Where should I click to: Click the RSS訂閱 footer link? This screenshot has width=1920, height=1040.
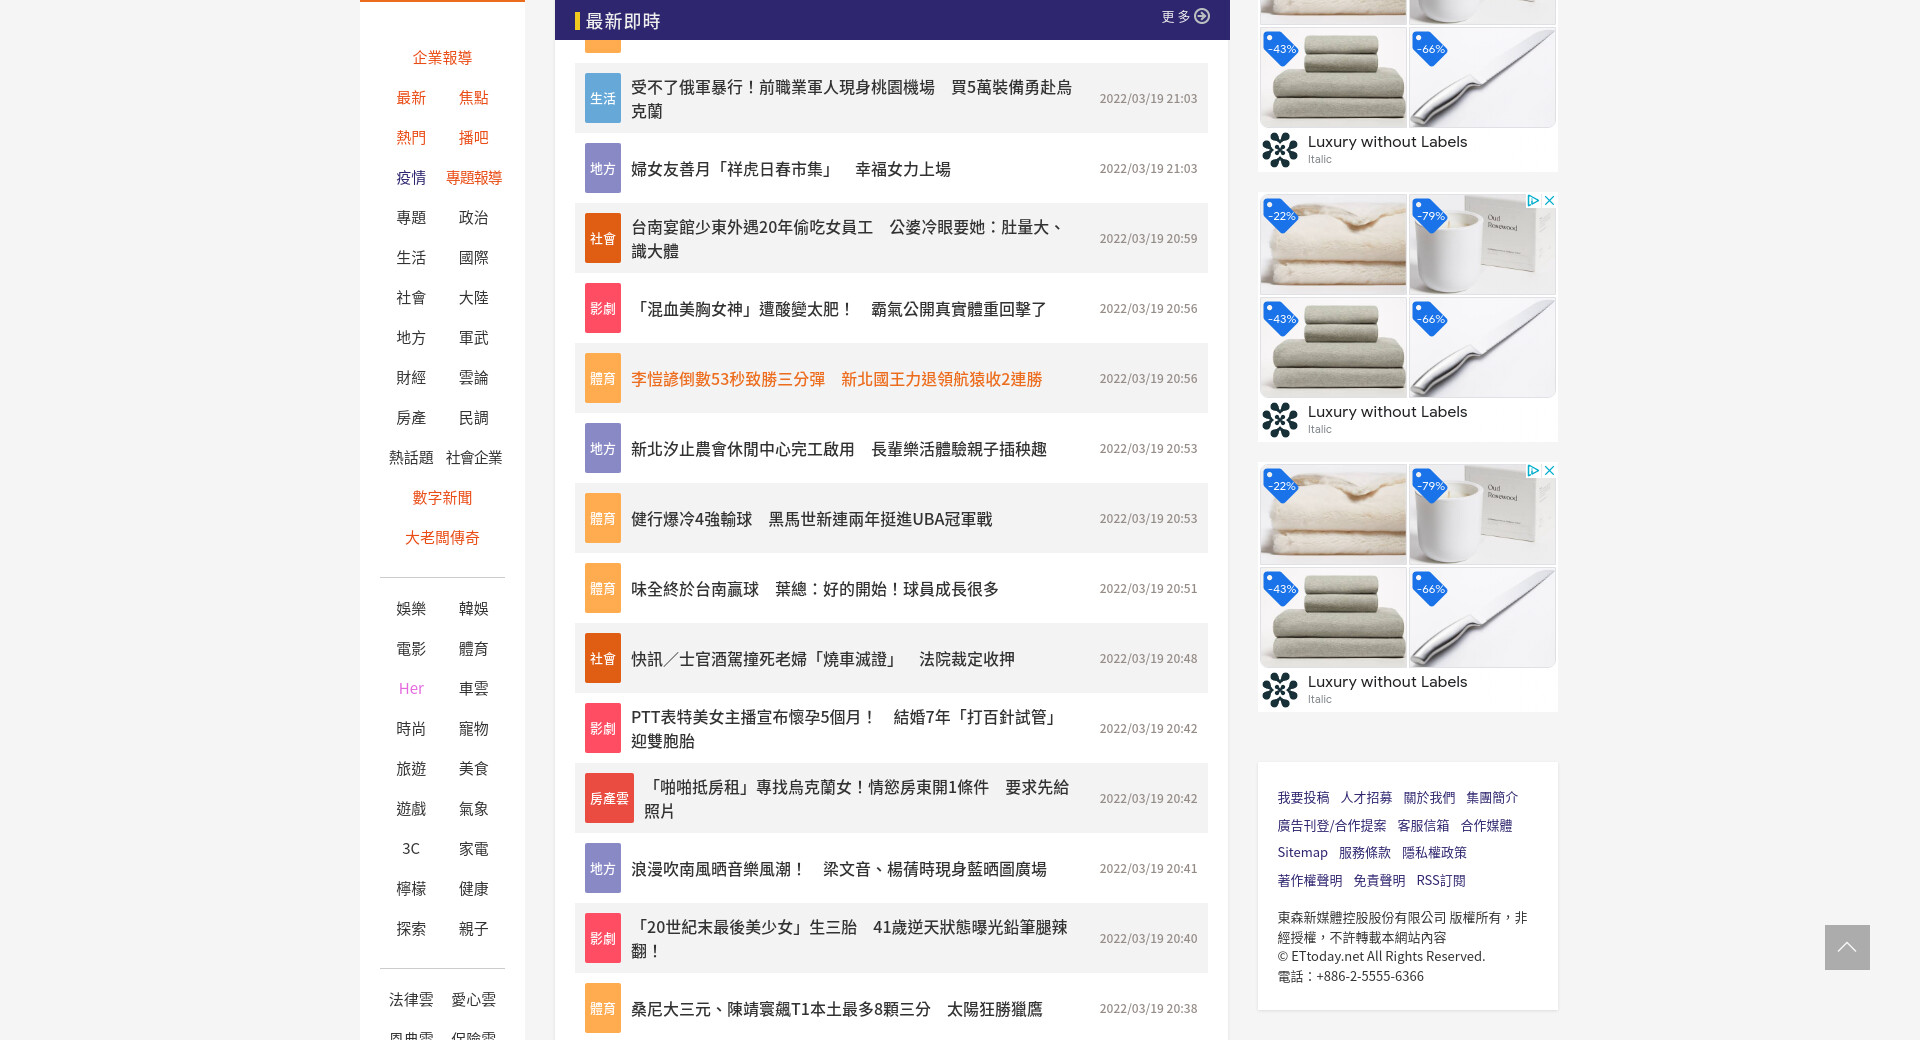1440,881
